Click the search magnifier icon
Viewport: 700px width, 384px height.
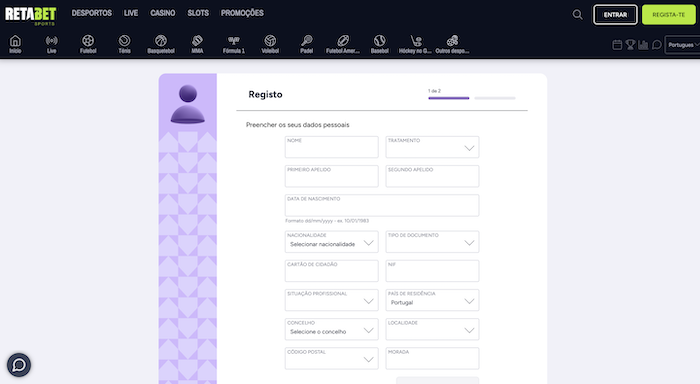(577, 15)
